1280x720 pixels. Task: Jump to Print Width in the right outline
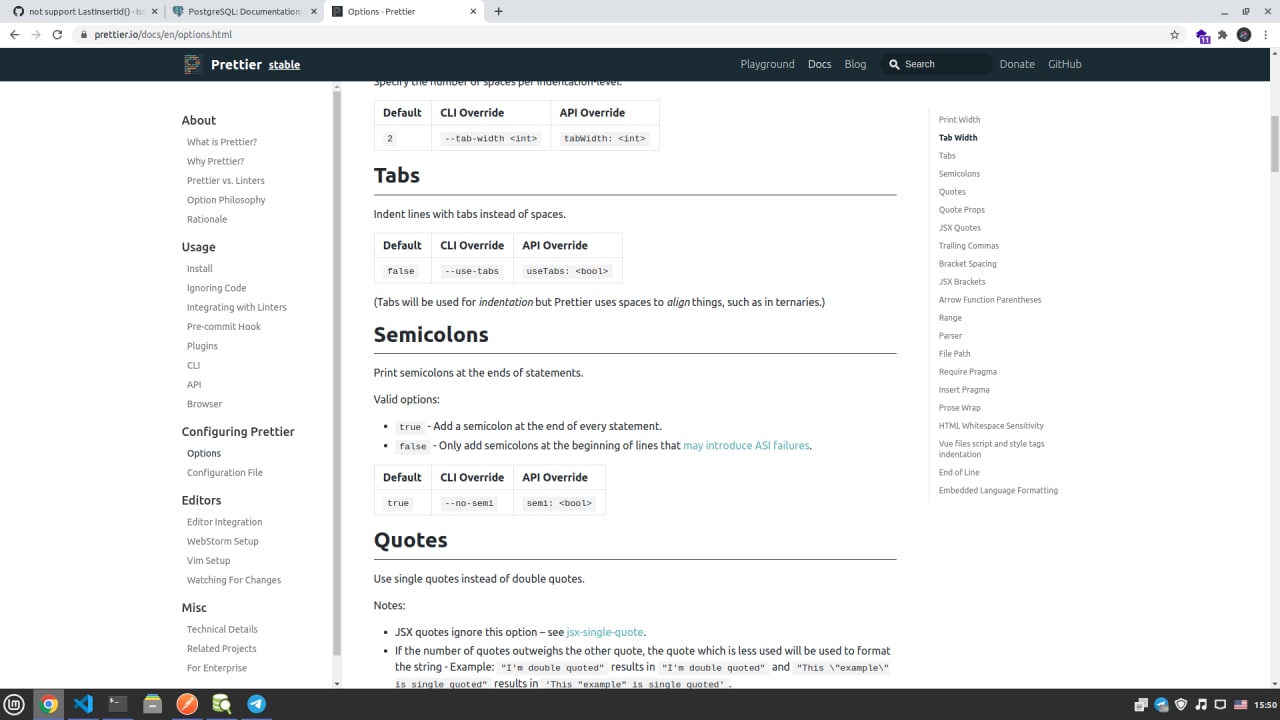click(959, 119)
